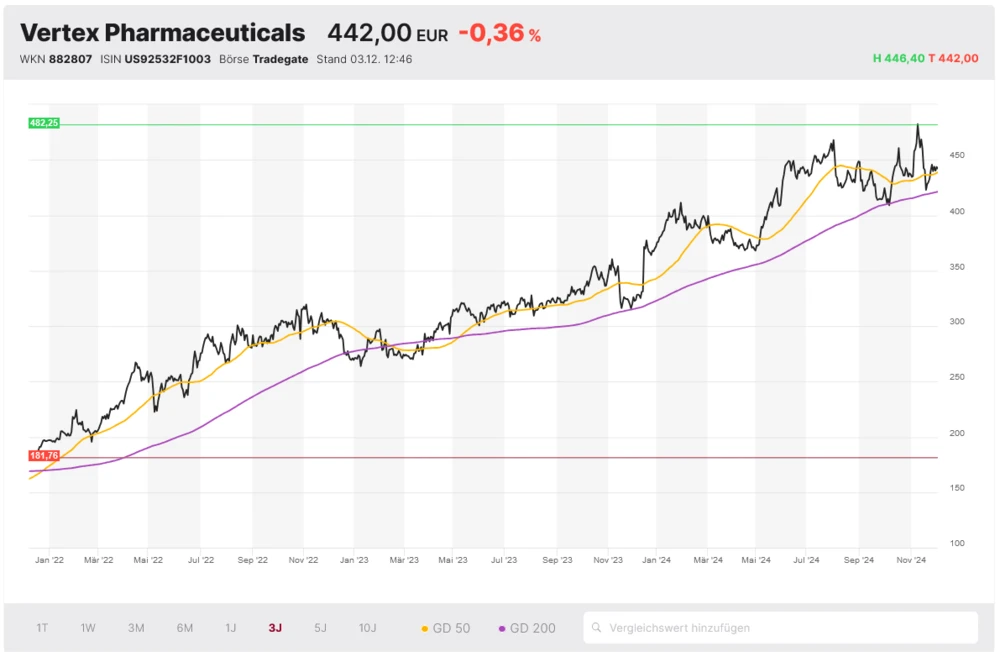Select the 6M timeframe button

[x=184, y=628]
